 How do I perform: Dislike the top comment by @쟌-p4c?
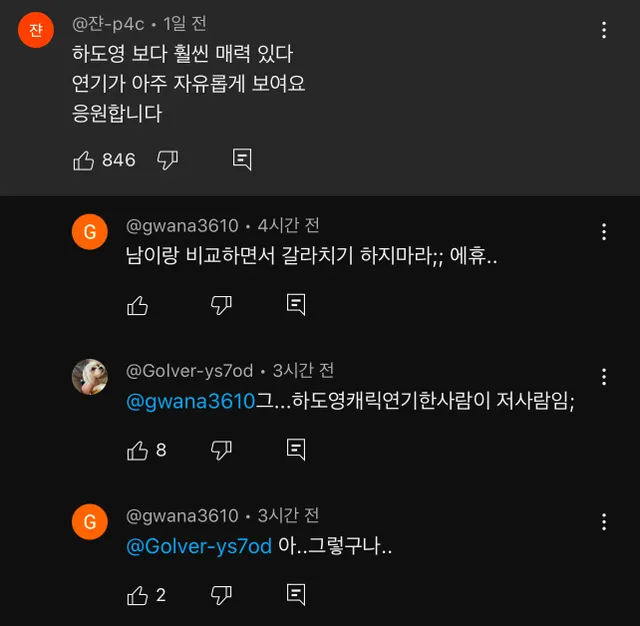click(168, 160)
